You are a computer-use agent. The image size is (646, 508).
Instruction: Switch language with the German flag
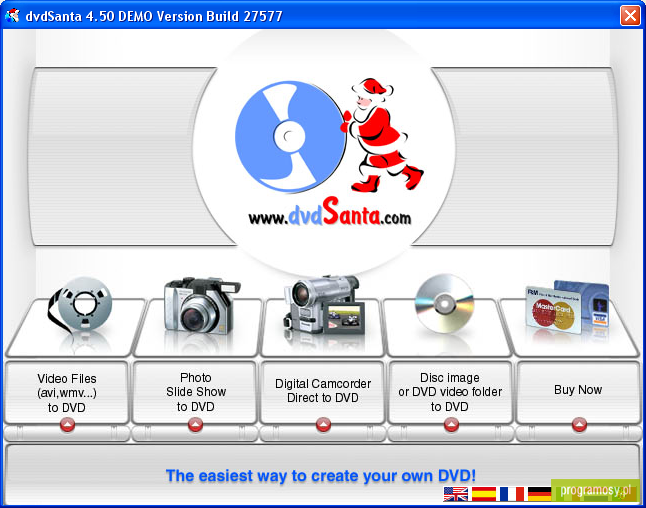click(540, 494)
